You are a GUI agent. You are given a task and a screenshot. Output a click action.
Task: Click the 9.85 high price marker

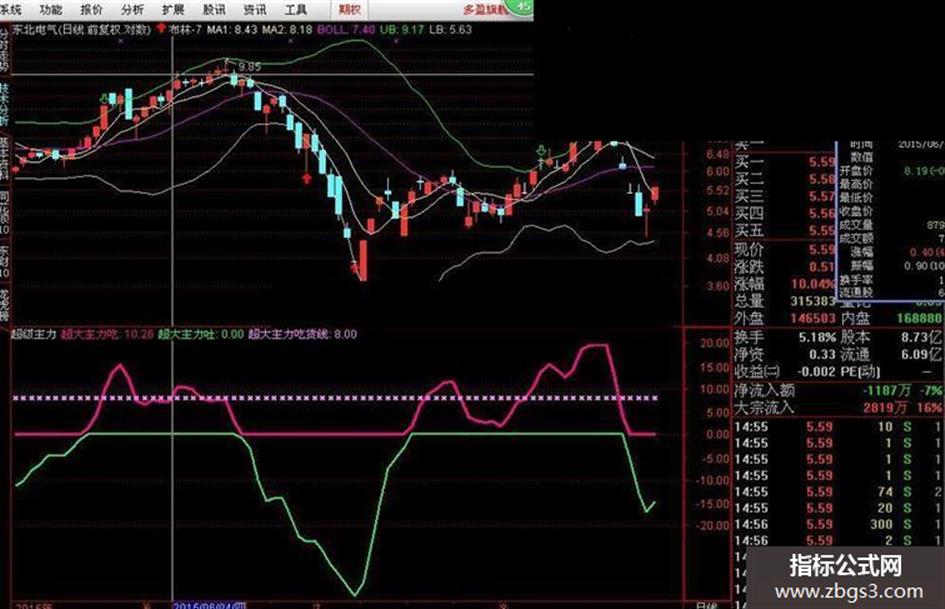click(248, 66)
